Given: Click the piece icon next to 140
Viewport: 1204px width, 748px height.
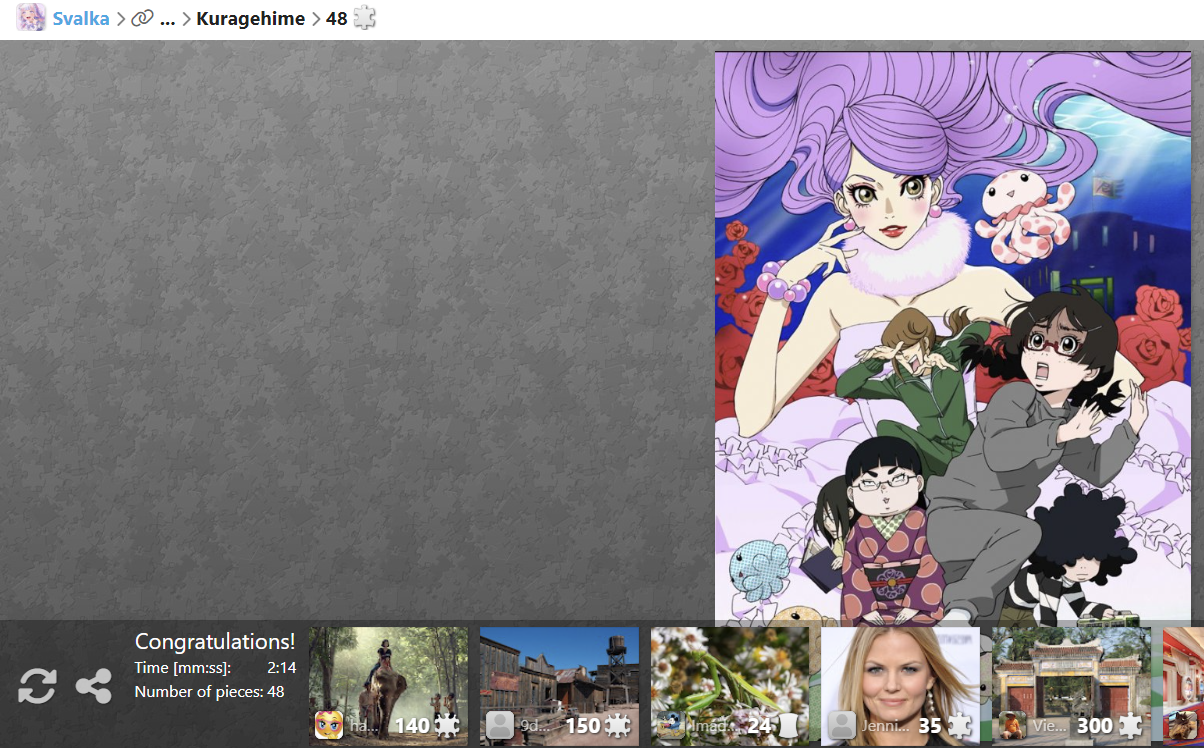Looking at the screenshot, I should pyautogui.click(x=447, y=726).
